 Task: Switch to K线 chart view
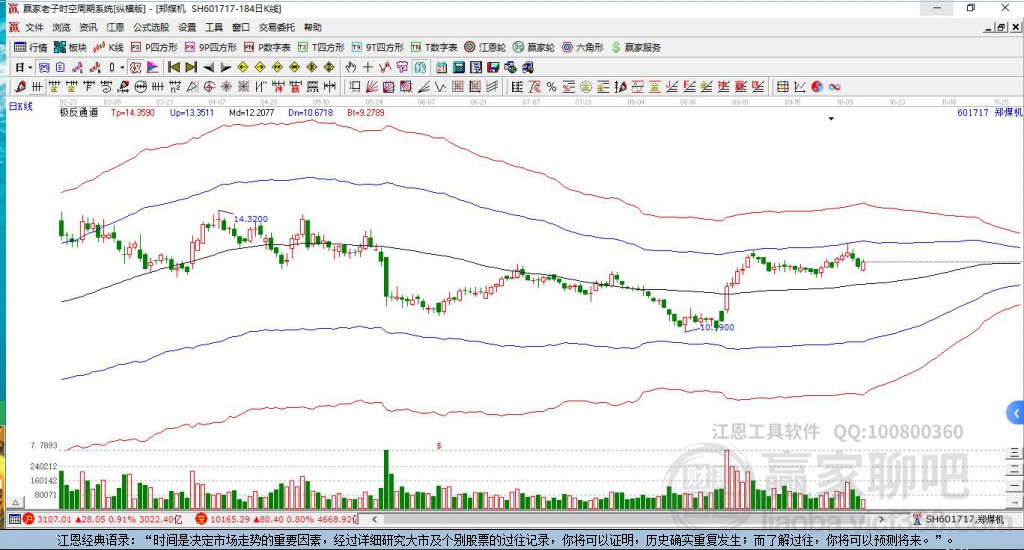tap(108, 47)
